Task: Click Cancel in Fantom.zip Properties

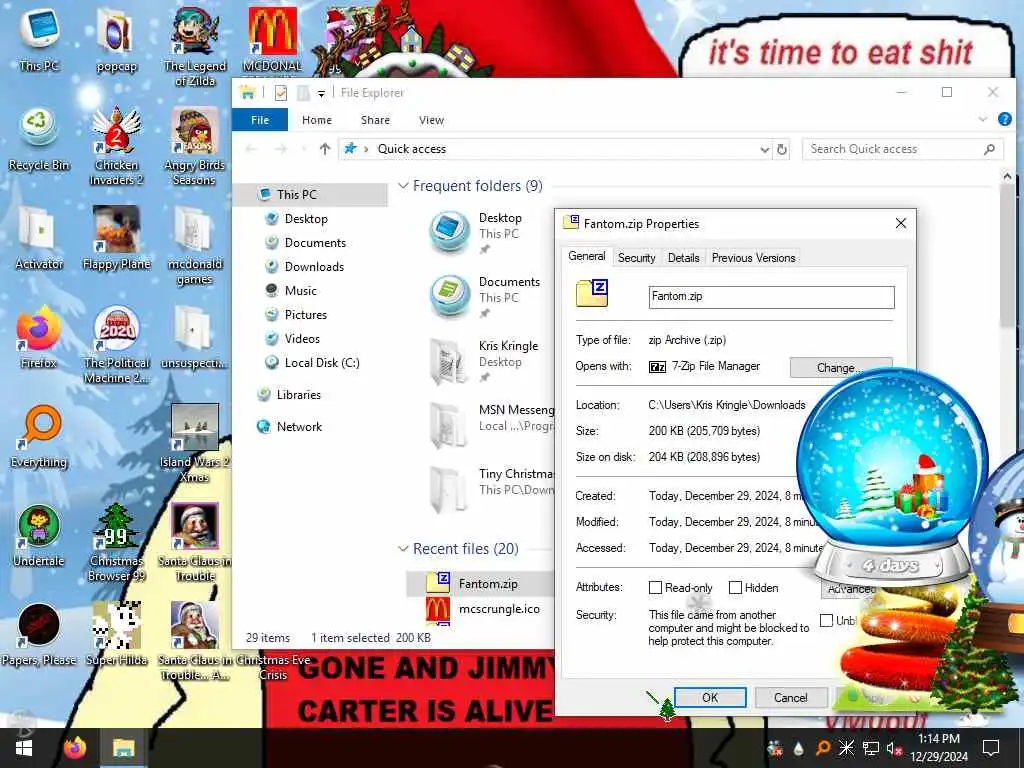Action: [791, 697]
